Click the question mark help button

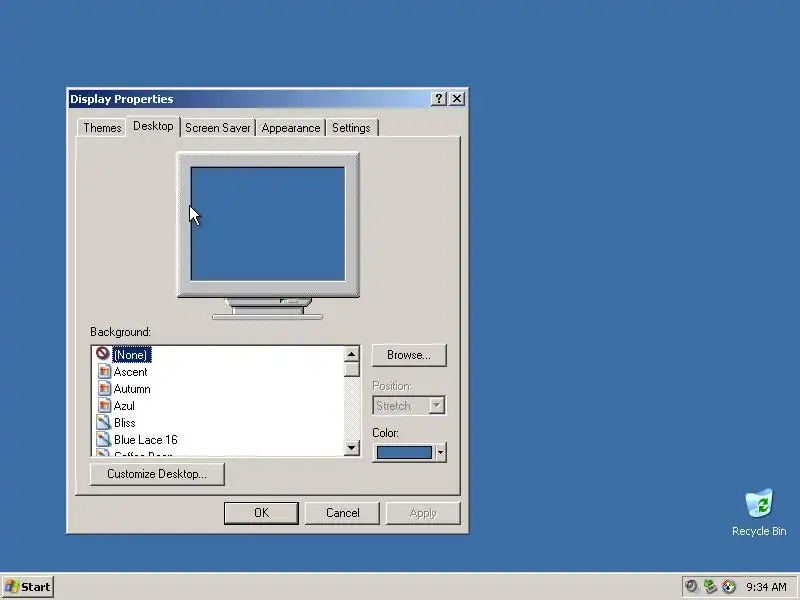coord(438,98)
